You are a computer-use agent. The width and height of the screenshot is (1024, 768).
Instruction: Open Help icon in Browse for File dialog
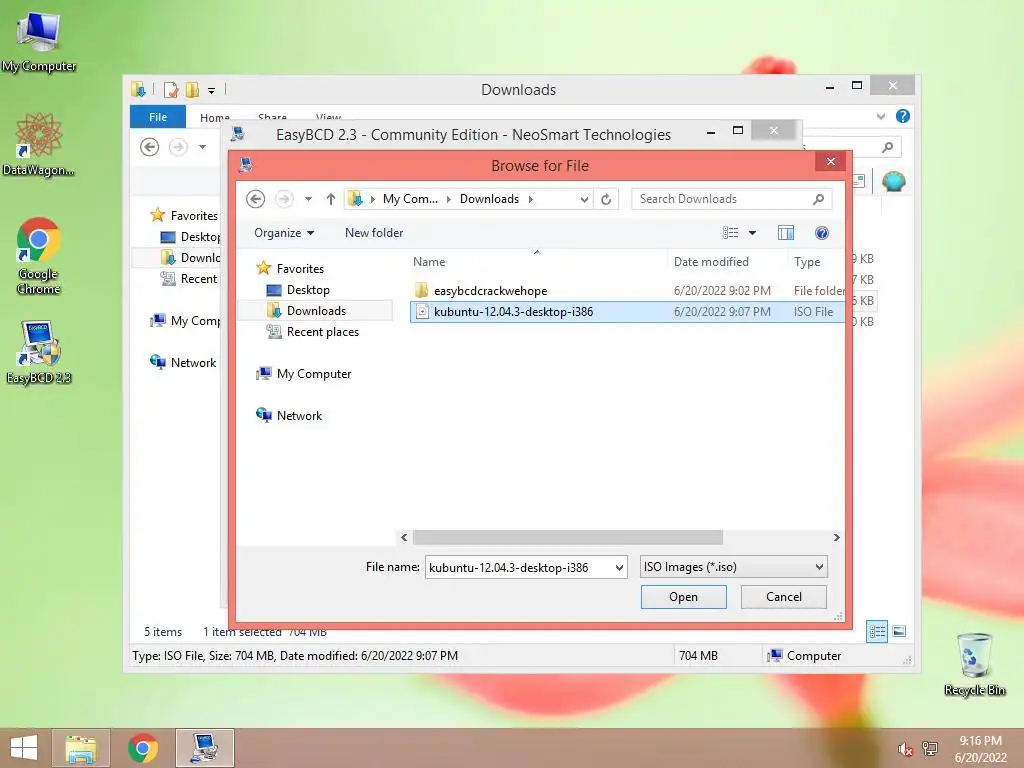point(822,233)
